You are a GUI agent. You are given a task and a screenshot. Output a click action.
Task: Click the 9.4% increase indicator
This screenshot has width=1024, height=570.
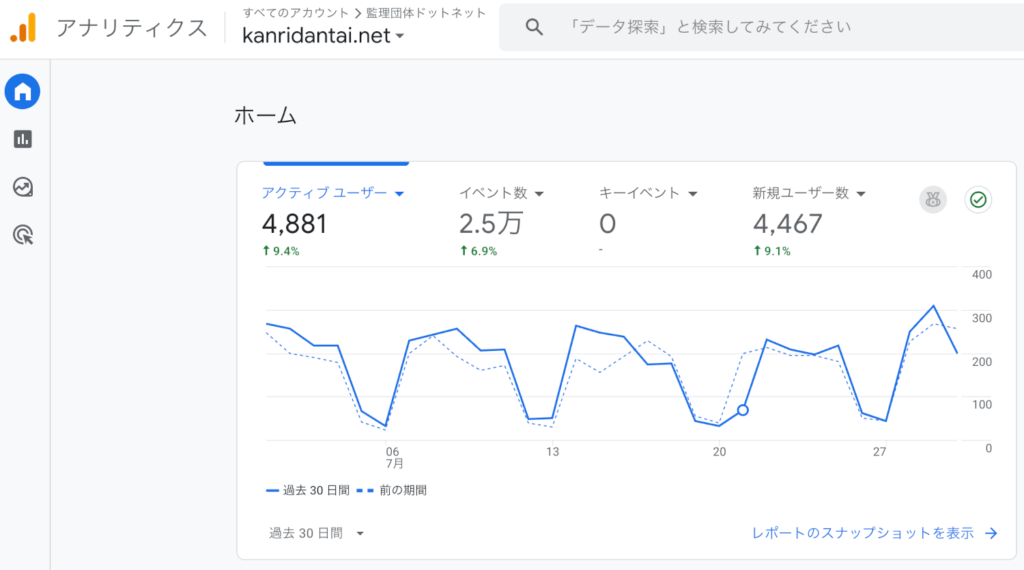[x=281, y=251]
